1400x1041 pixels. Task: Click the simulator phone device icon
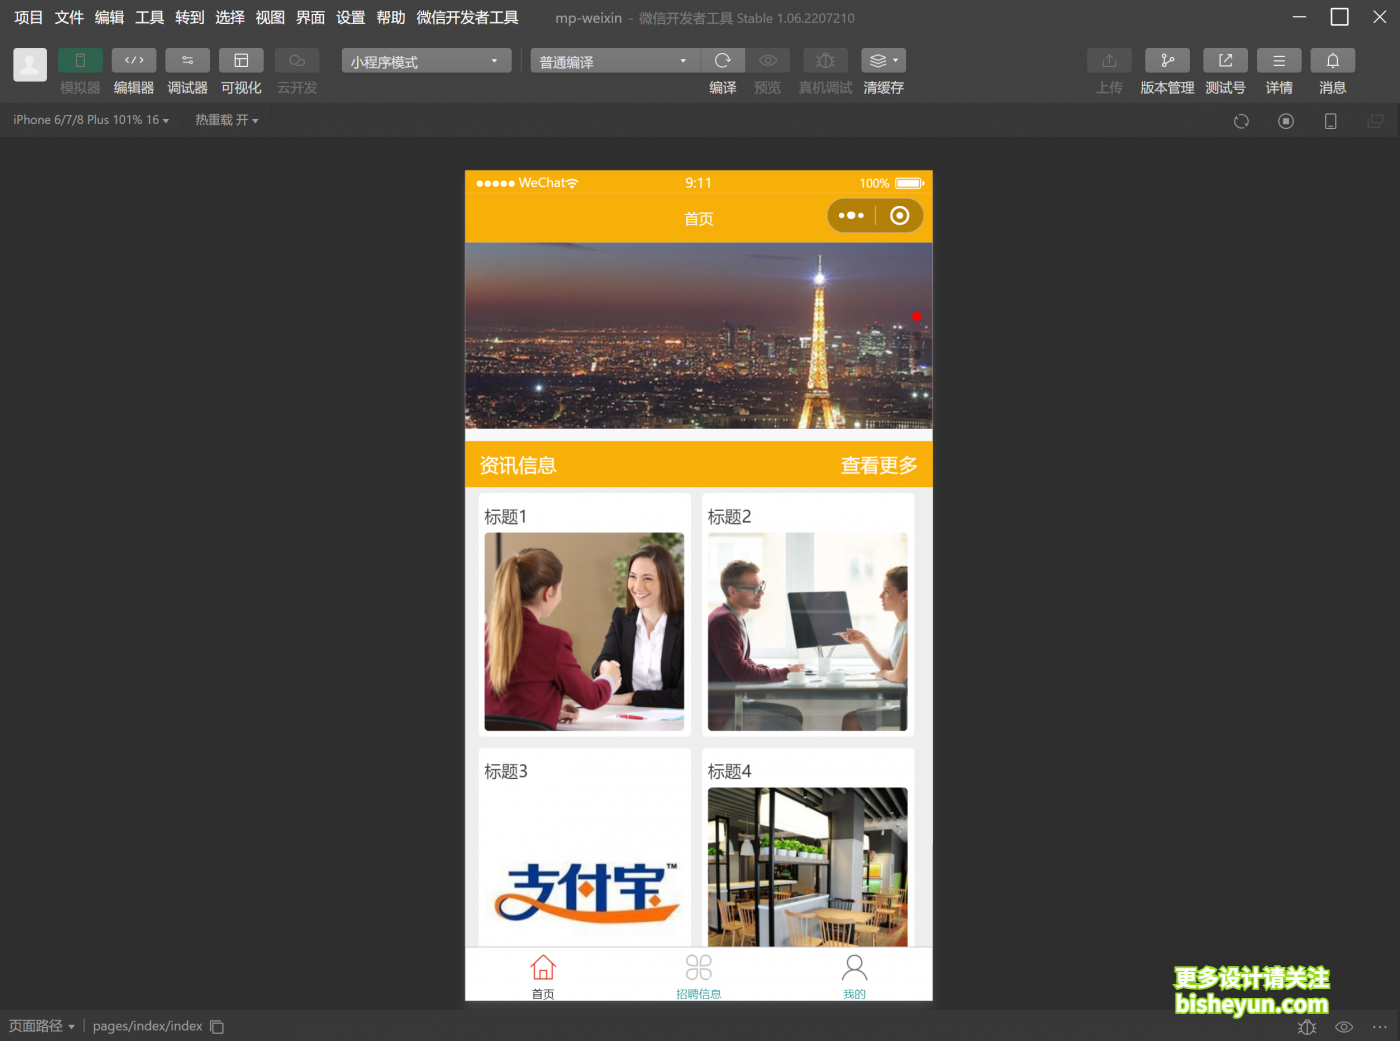coord(1330,121)
